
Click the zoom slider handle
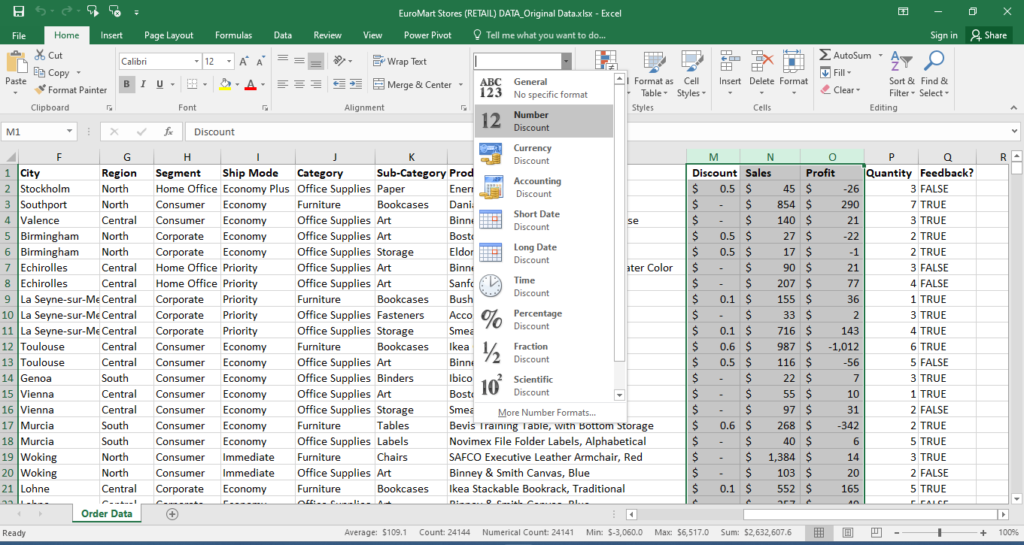click(x=940, y=533)
